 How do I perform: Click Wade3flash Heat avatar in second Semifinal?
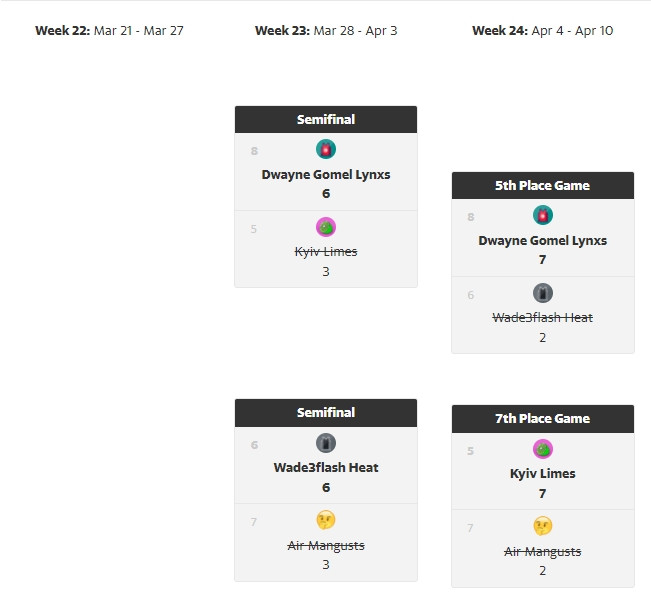tap(326, 442)
